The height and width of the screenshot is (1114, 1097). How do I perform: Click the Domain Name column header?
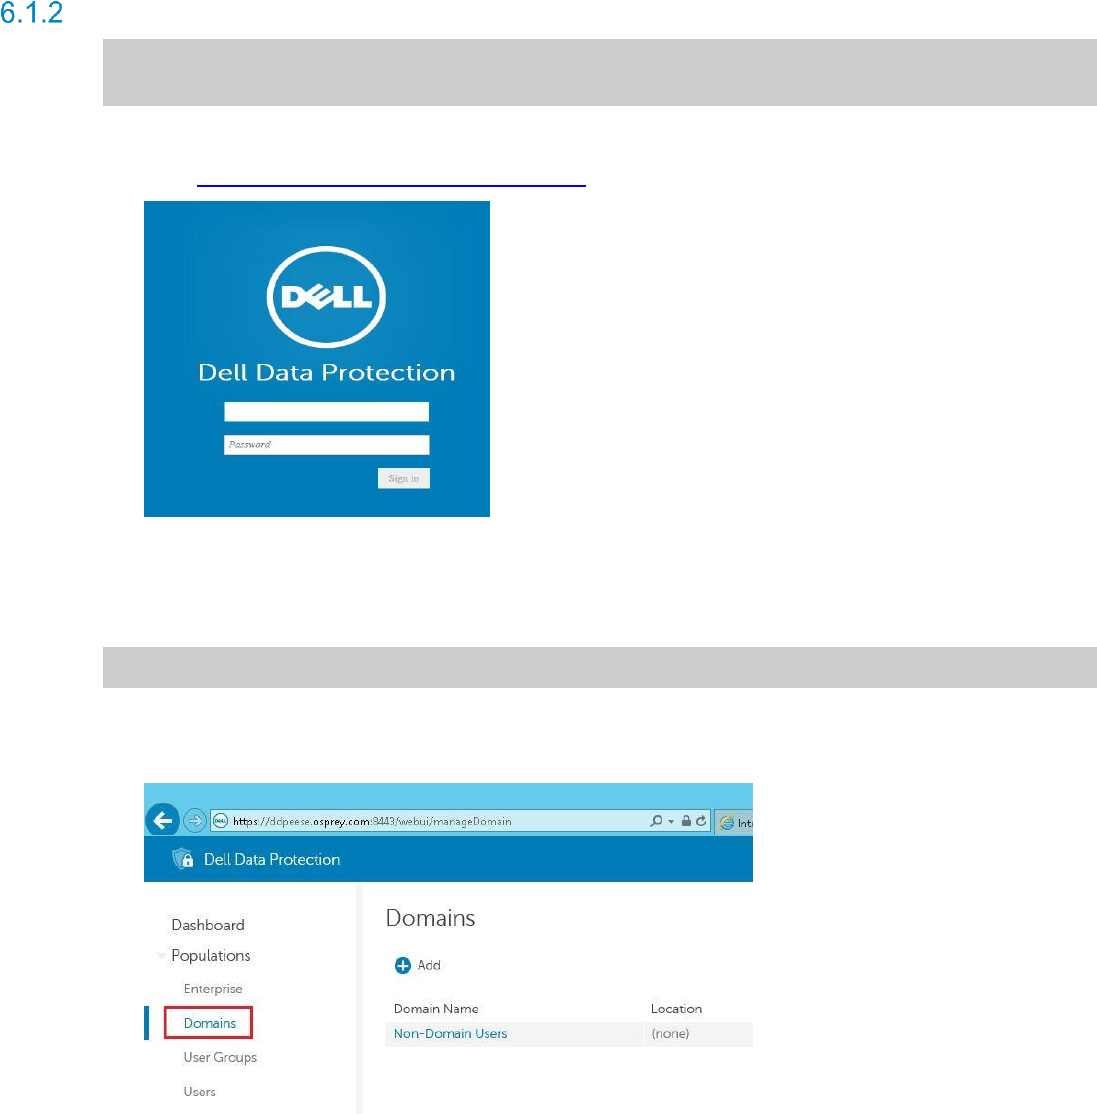coord(436,1008)
